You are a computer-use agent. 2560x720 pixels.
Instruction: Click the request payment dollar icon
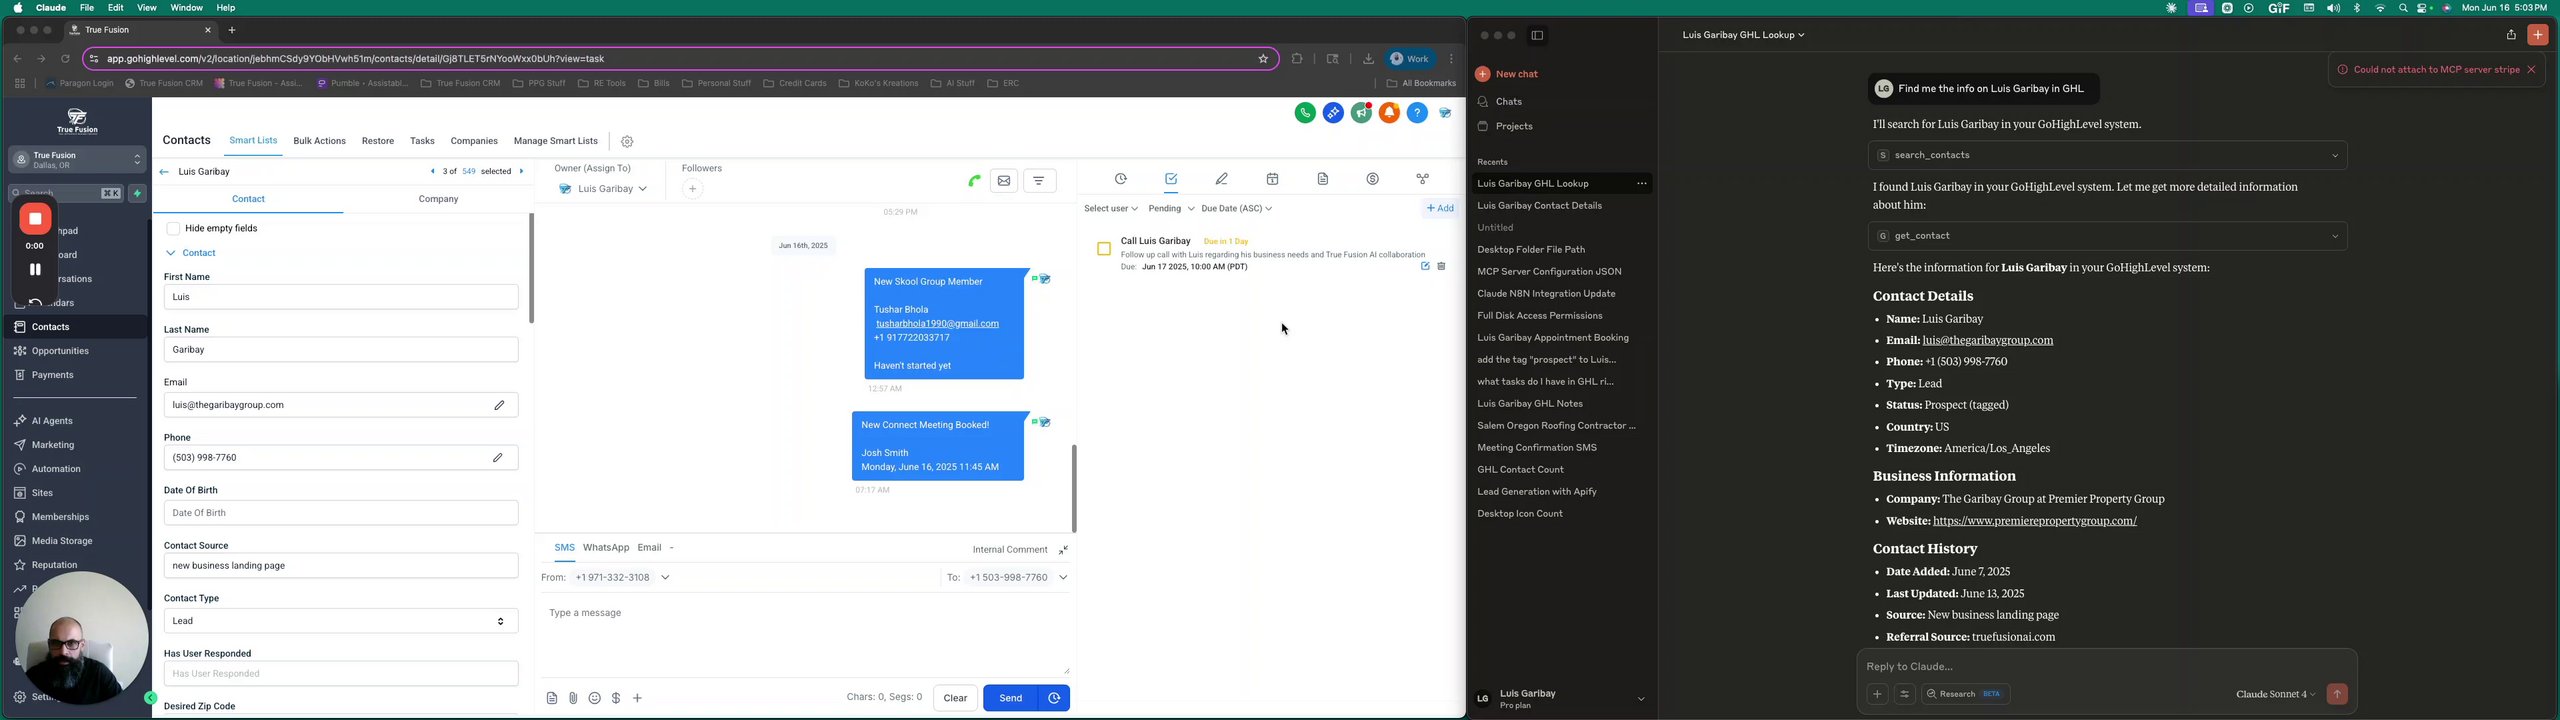point(616,698)
